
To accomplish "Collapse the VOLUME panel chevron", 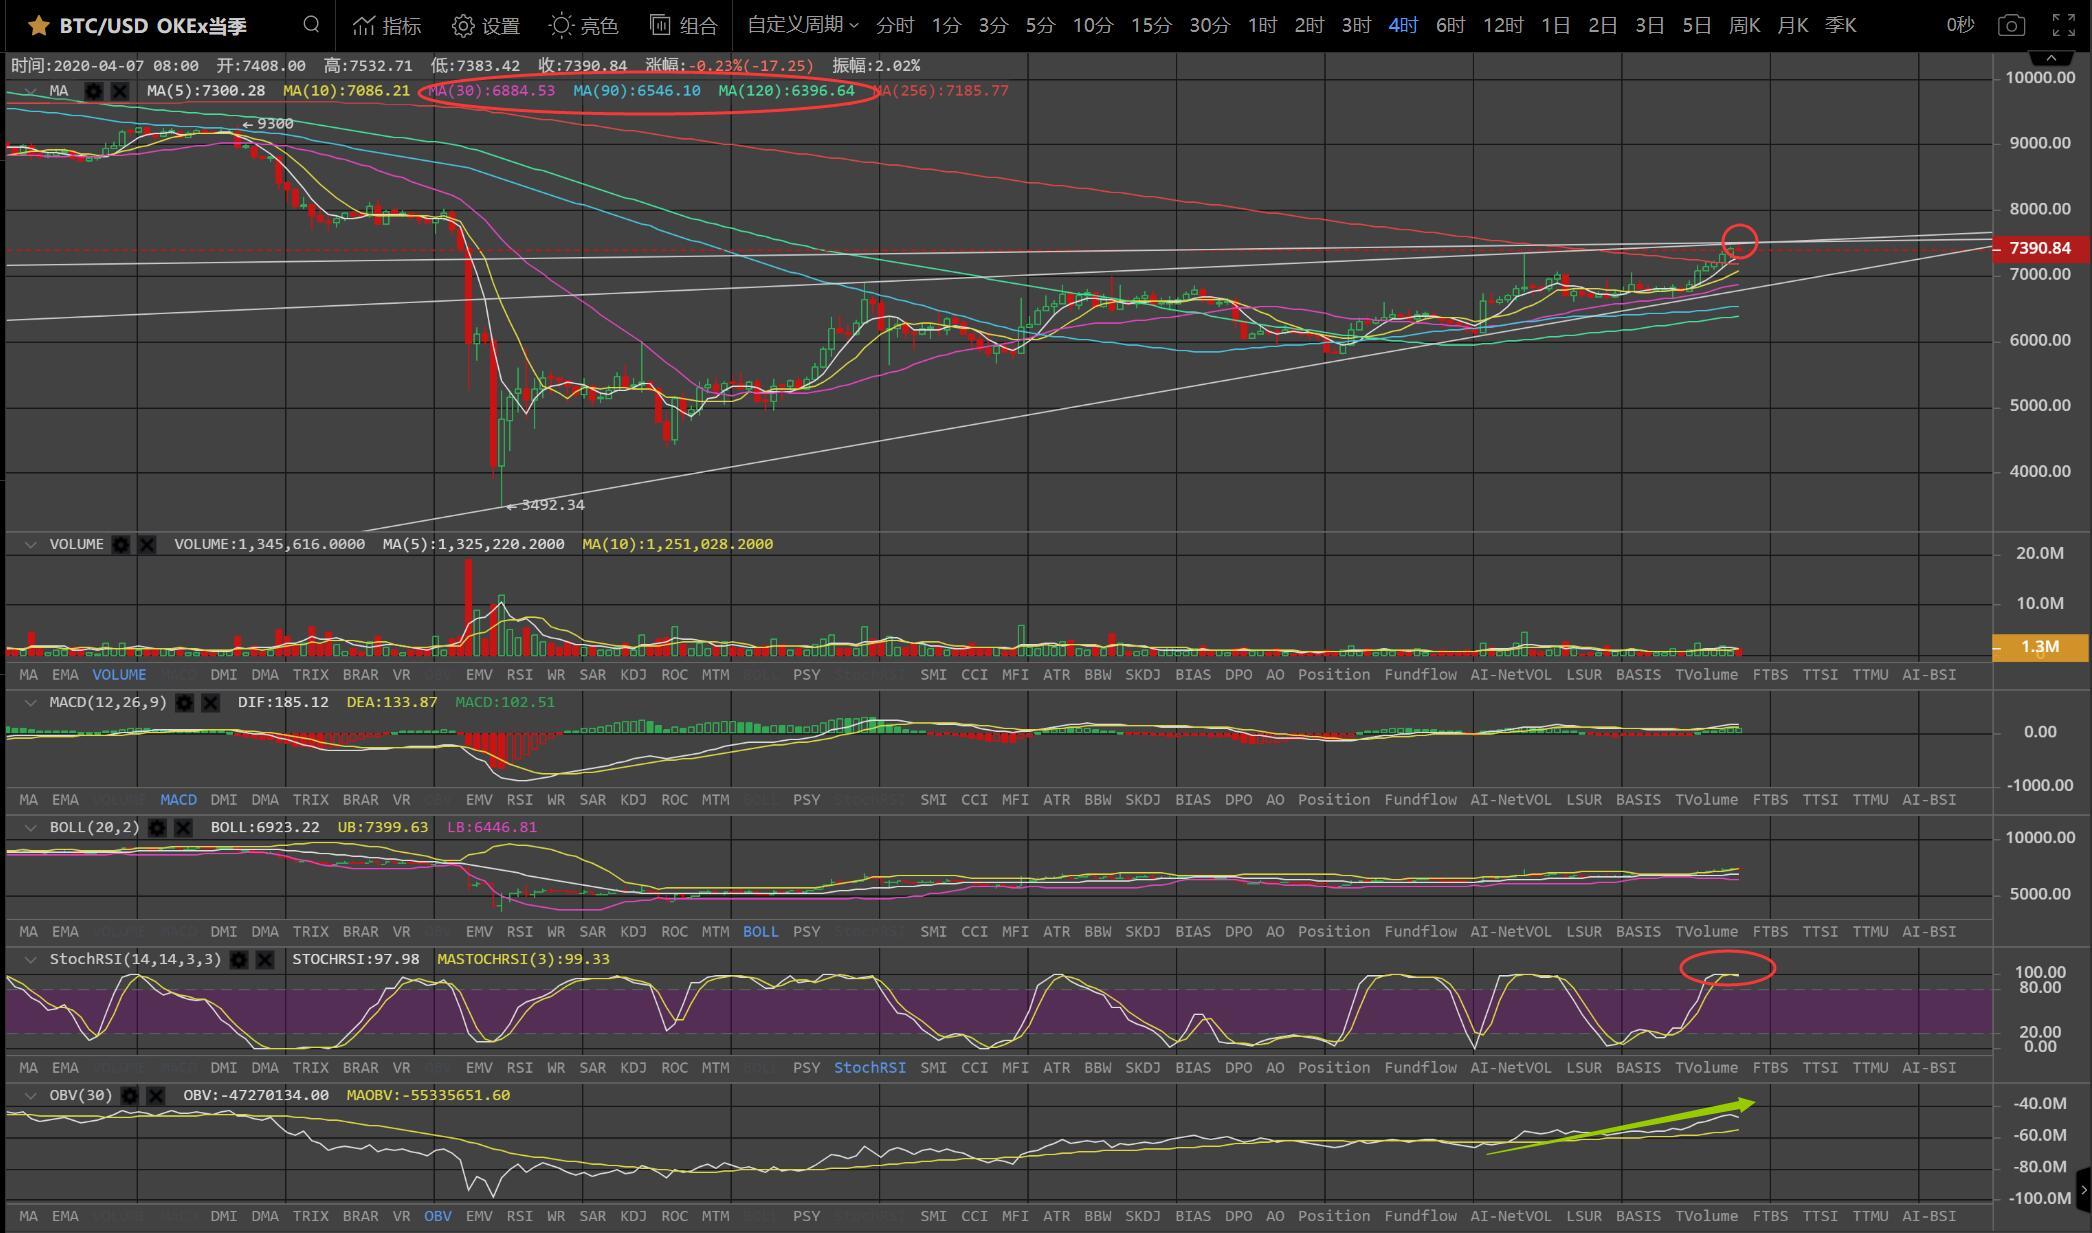I will click(30, 545).
